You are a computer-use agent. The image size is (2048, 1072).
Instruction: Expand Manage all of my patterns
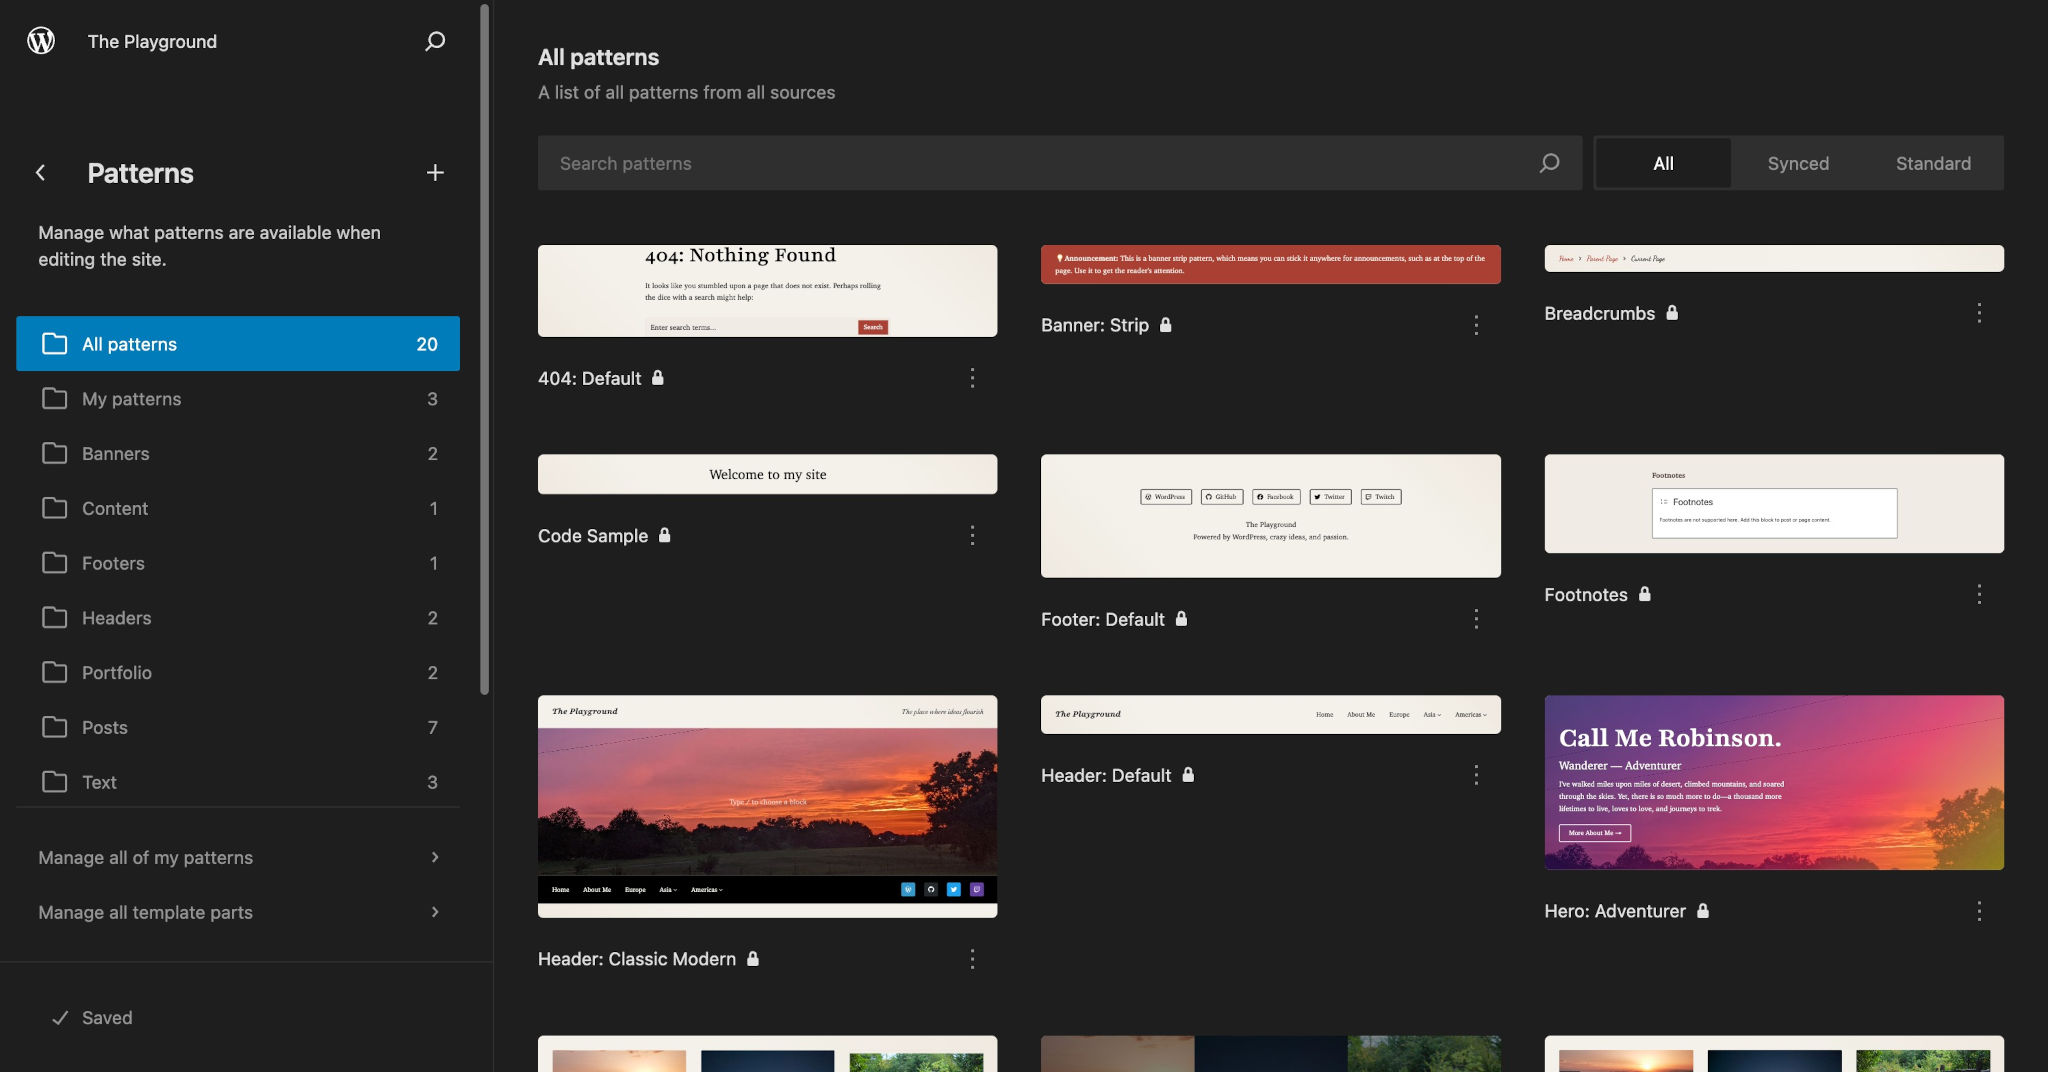click(x=145, y=857)
